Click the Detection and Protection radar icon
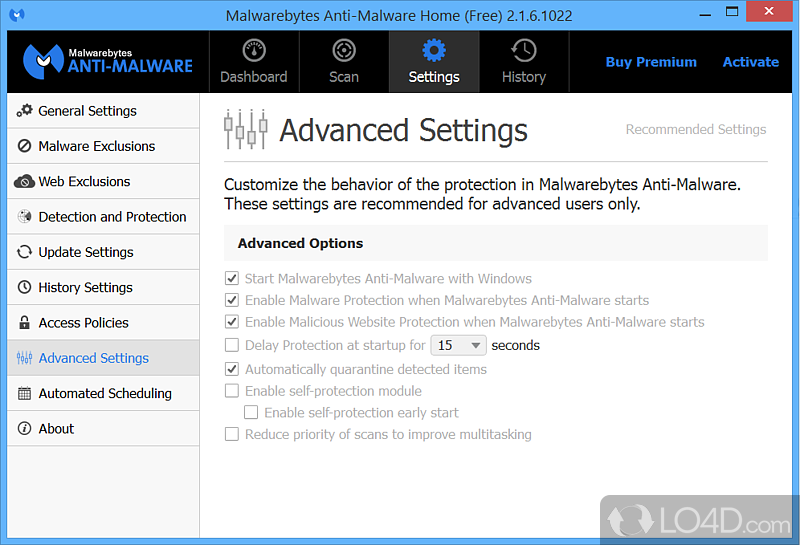This screenshot has width=800, height=545. coord(24,216)
